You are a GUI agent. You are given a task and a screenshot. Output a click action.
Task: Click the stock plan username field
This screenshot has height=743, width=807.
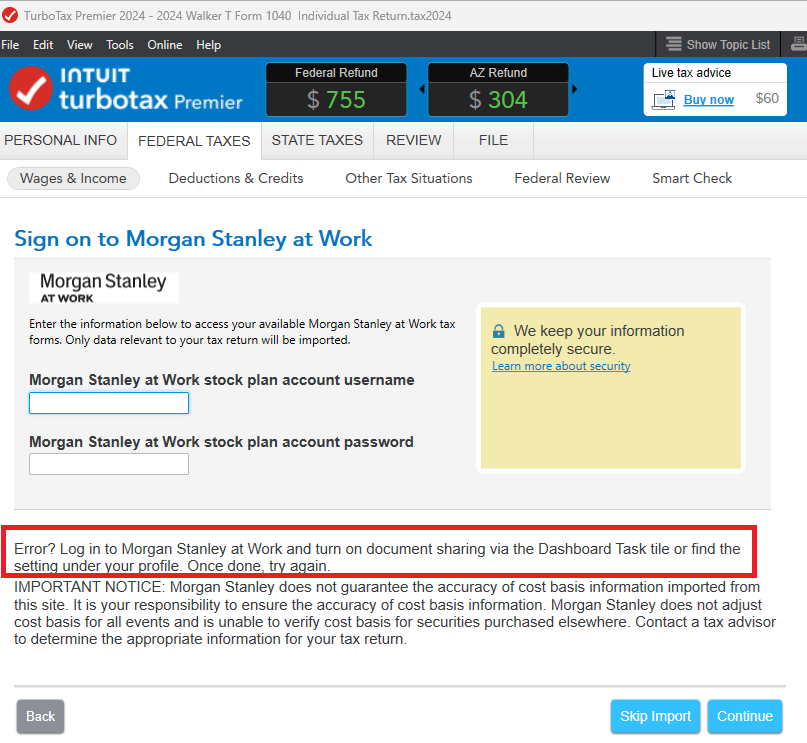[109, 403]
